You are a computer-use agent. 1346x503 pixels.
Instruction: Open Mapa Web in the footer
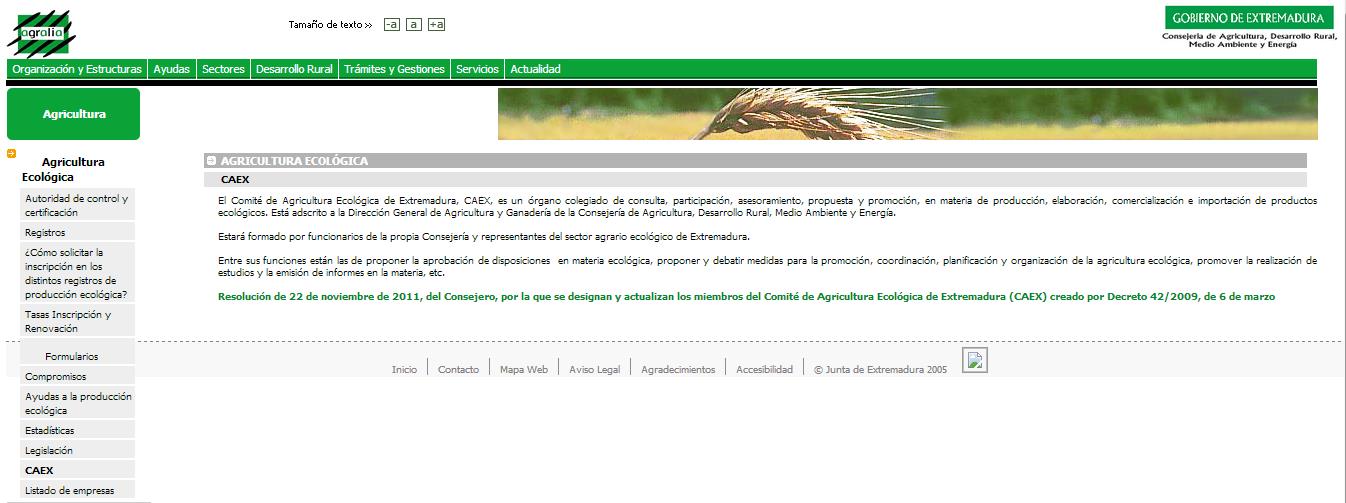click(524, 369)
